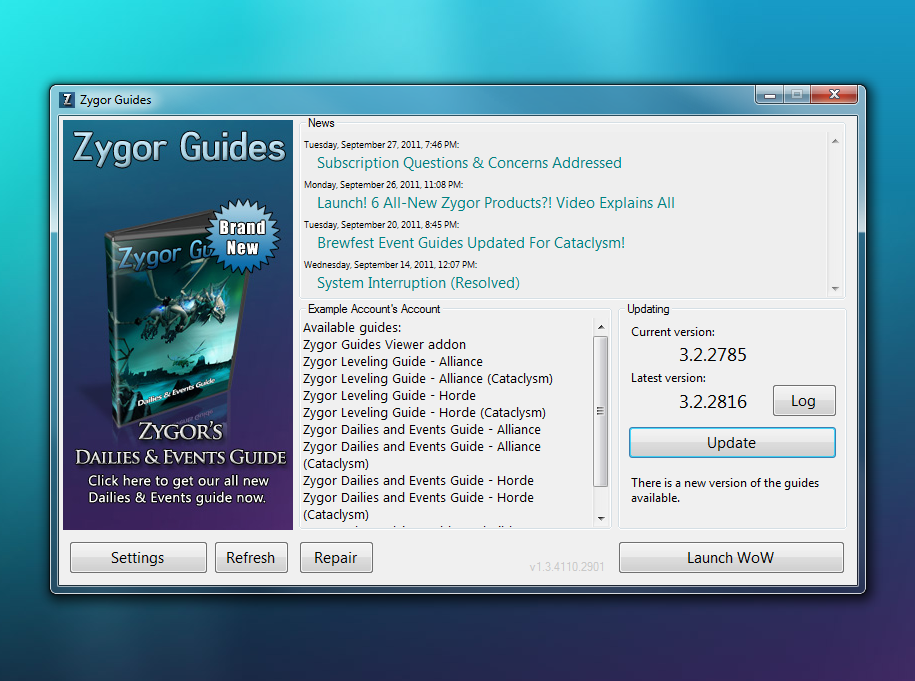915x681 pixels.
Task: Select 'Zygor Guides Viewer addon' entry
Action: coord(384,345)
